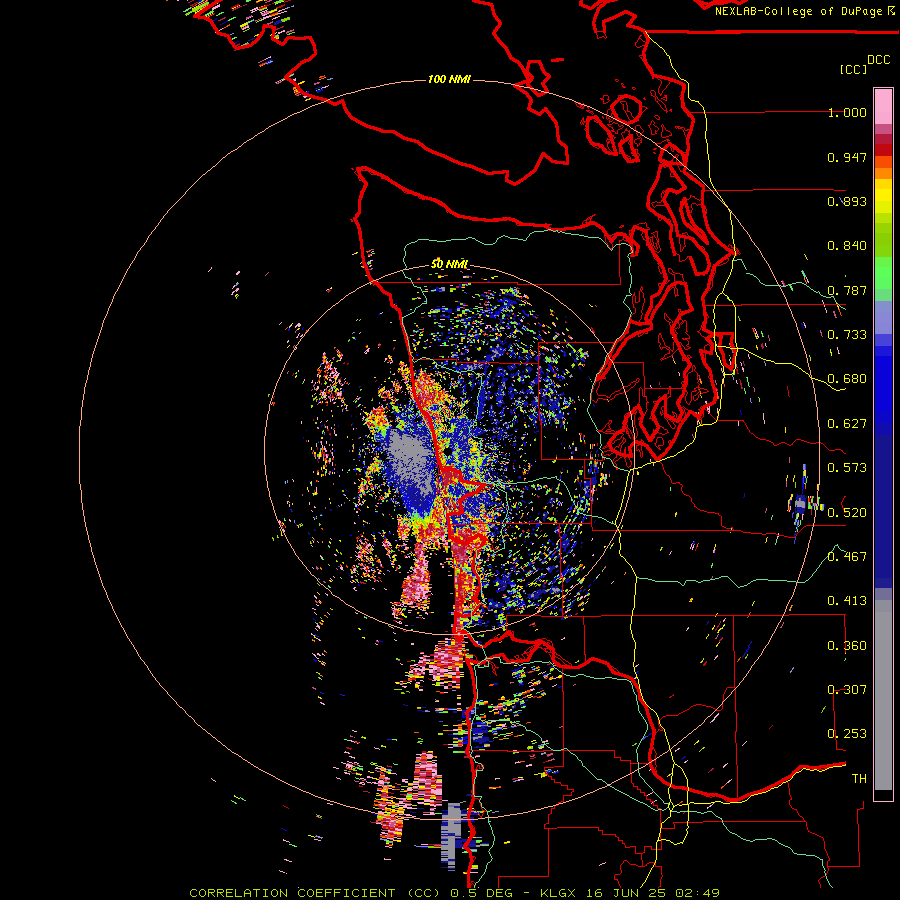The width and height of the screenshot is (900, 900).
Task: Click the 0.787 scale value
Action: tap(847, 290)
